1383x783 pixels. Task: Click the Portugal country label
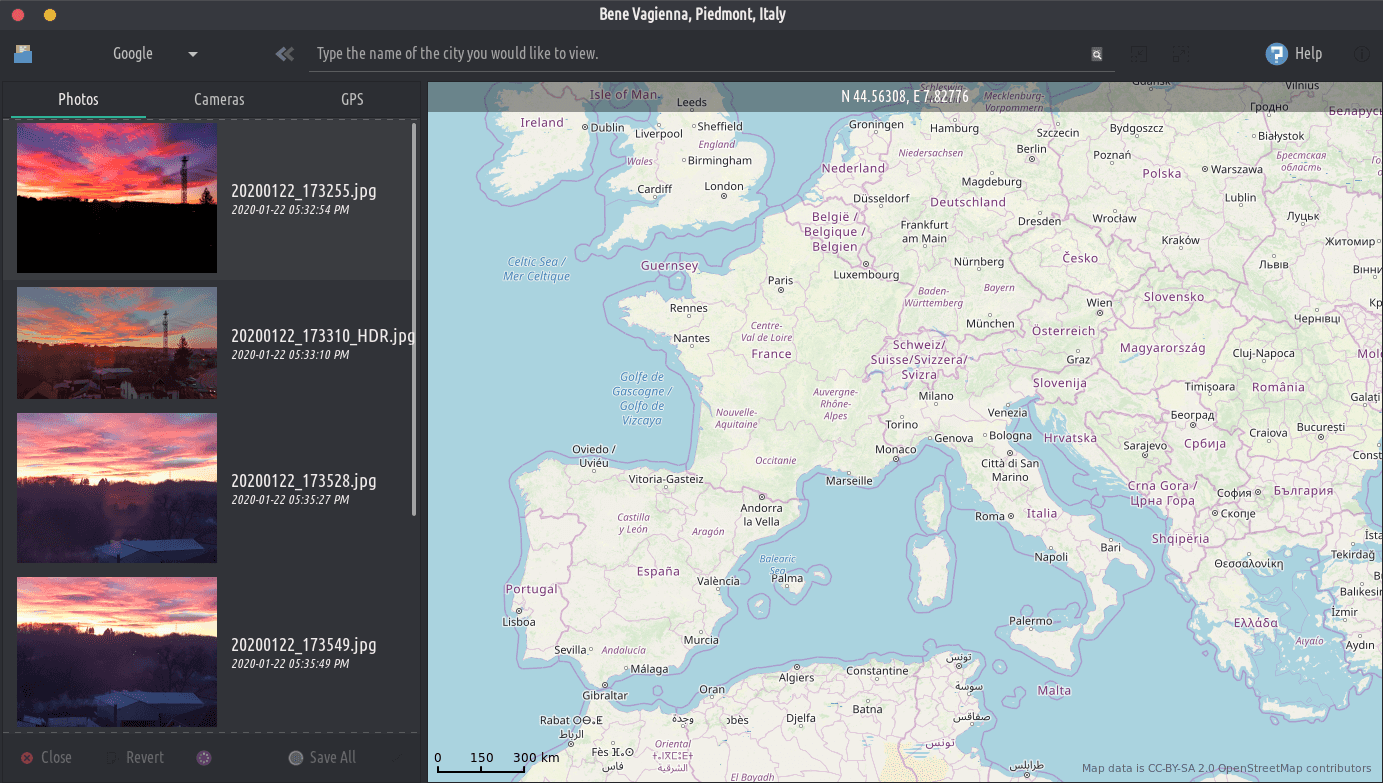[x=531, y=589]
